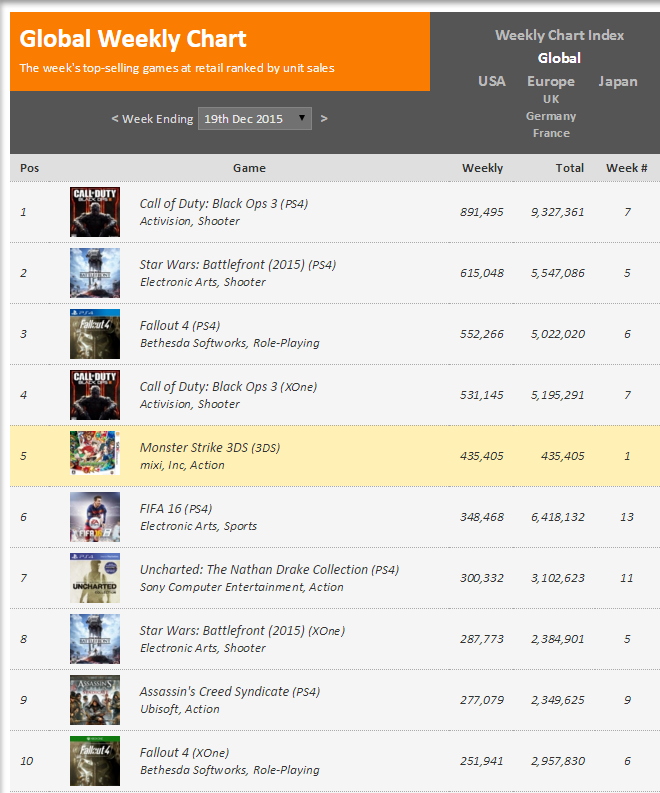Click total sales value 3,102,623
This screenshot has width=660, height=793.
[557, 579]
